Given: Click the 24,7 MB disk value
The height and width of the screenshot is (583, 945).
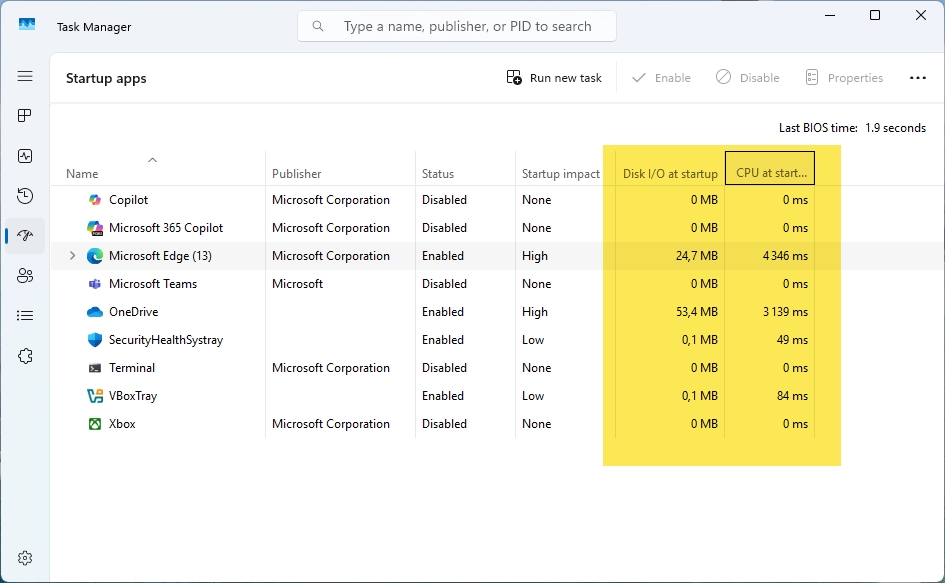Looking at the screenshot, I should pyautogui.click(x=697, y=256).
